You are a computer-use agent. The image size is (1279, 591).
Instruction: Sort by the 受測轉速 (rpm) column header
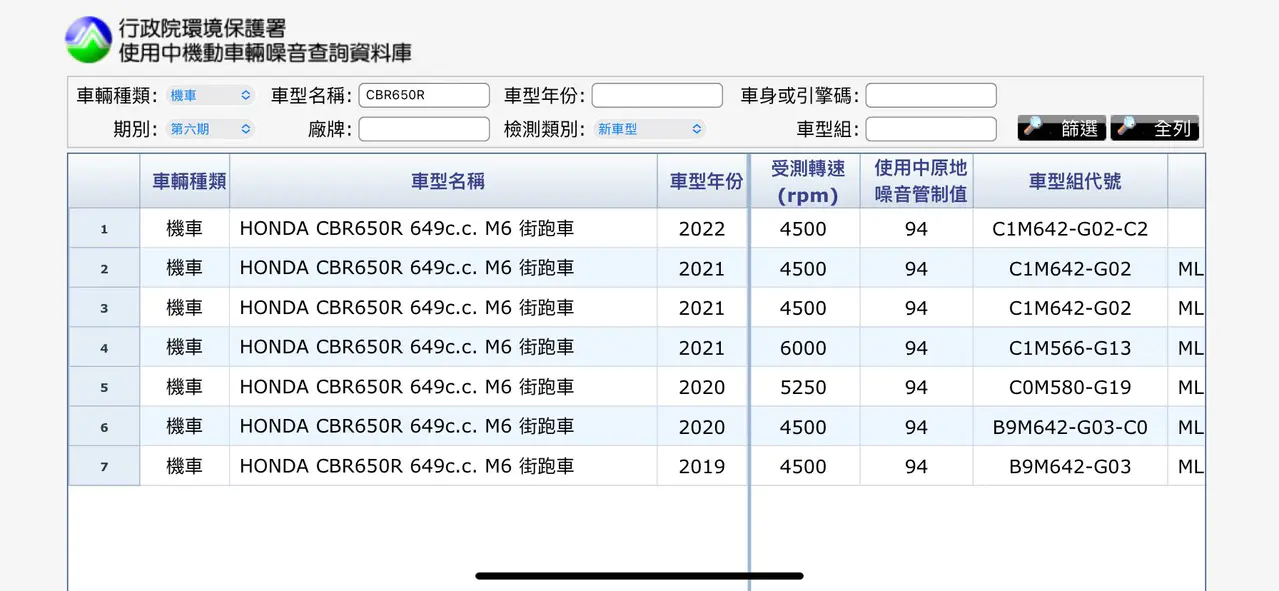[x=805, y=181]
